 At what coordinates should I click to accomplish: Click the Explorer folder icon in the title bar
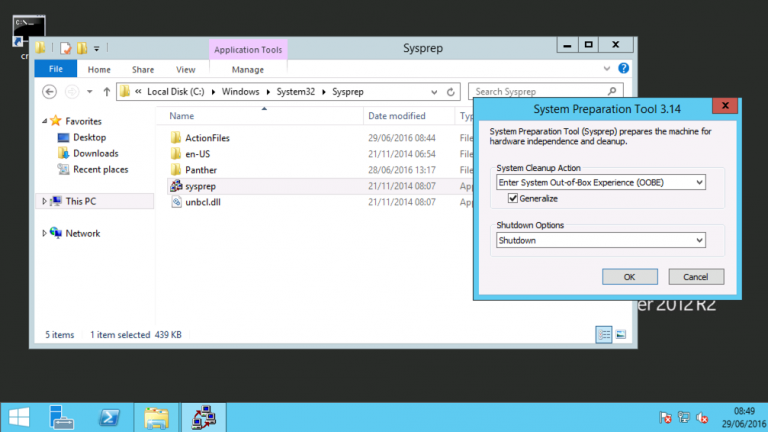pos(41,48)
